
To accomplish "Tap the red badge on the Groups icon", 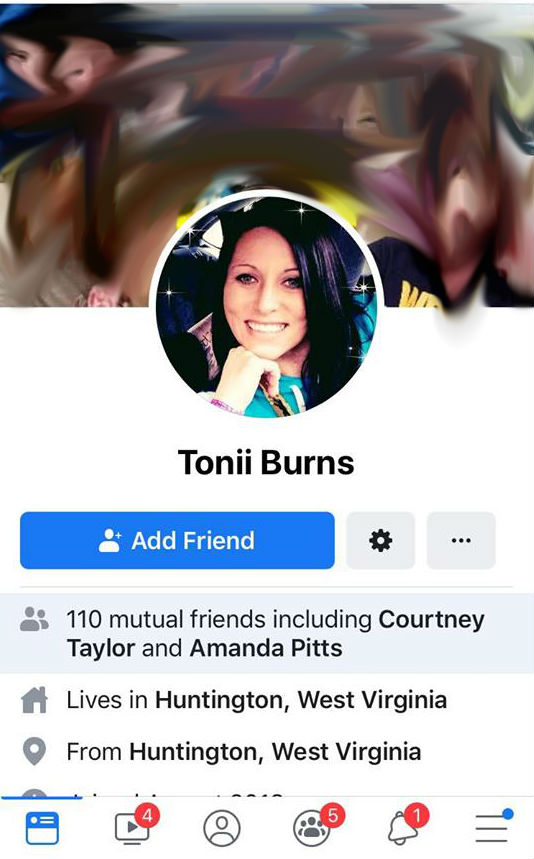I will click(332, 816).
